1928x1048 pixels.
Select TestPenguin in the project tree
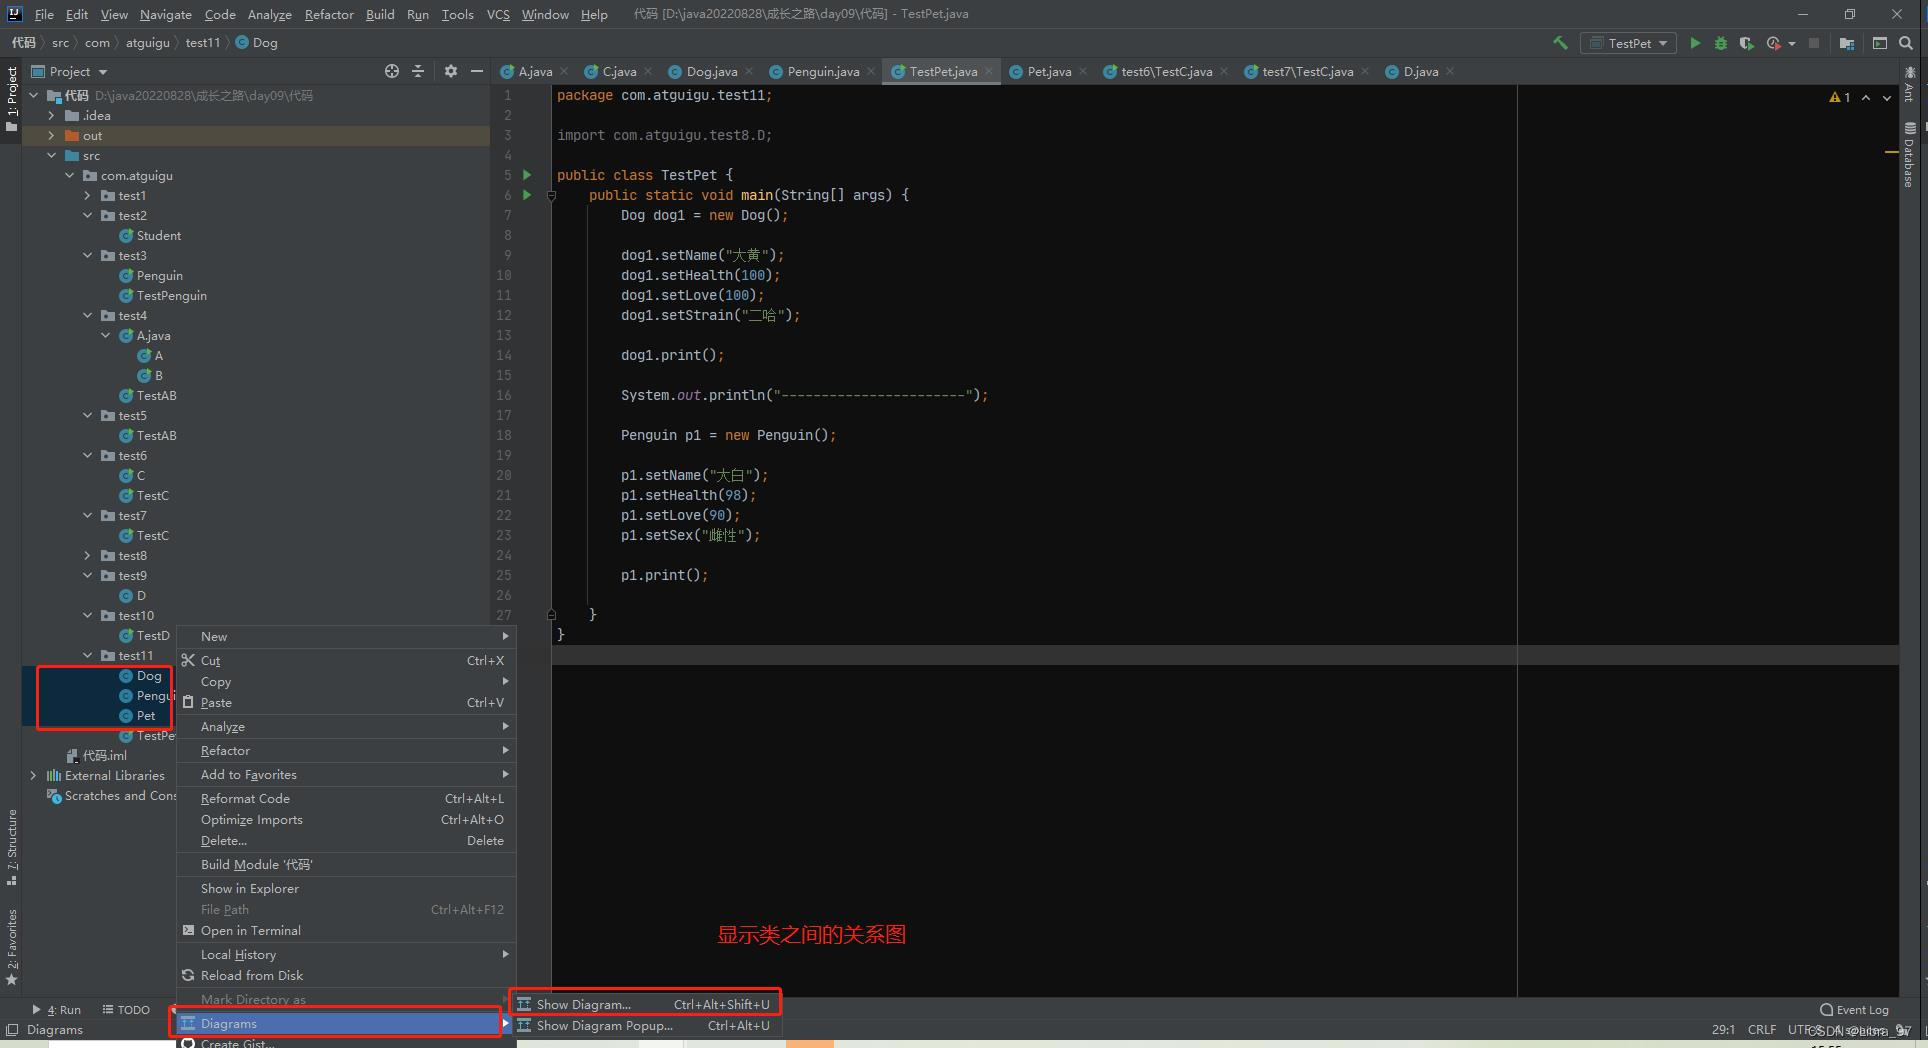click(x=163, y=295)
